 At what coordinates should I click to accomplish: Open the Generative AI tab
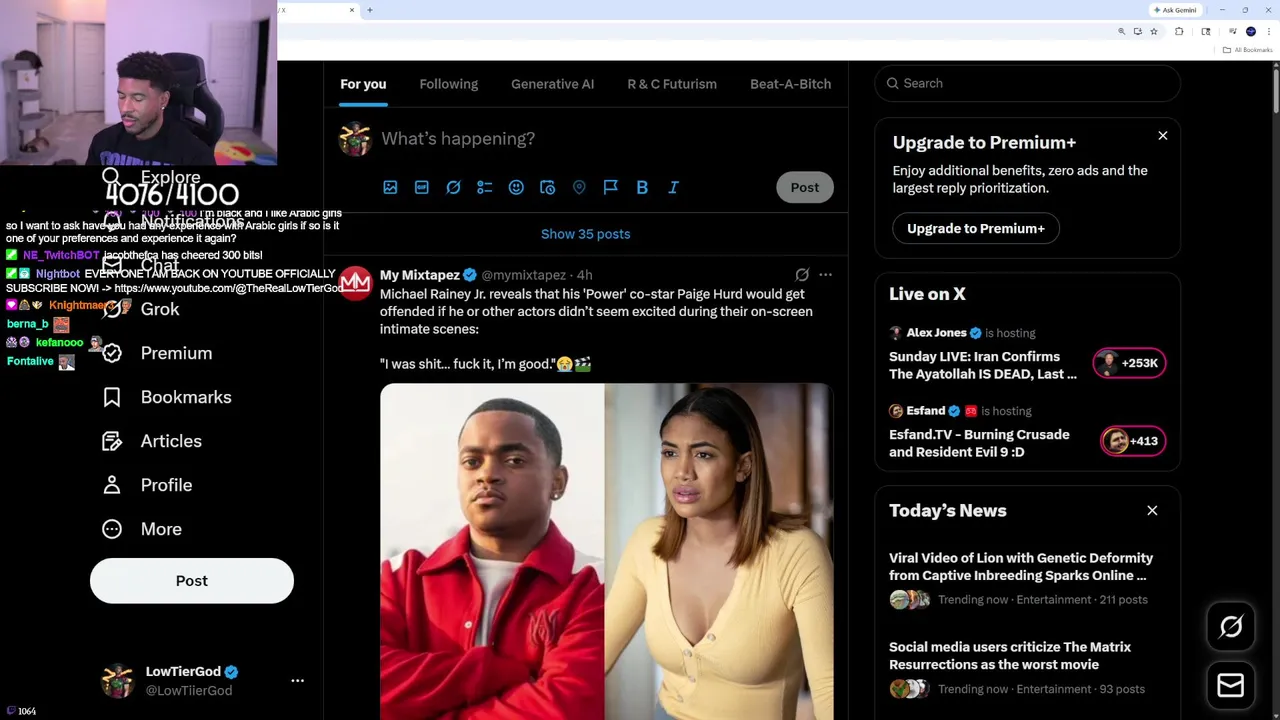pos(552,84)
